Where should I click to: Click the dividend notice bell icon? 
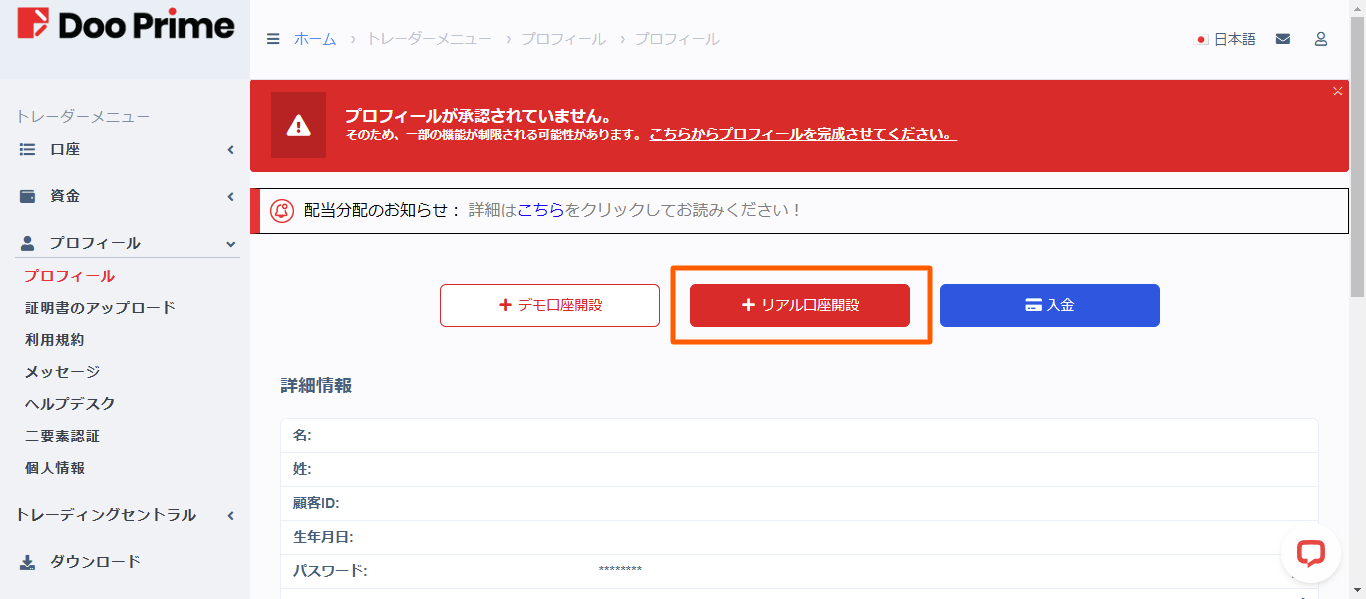coord(283,209)
